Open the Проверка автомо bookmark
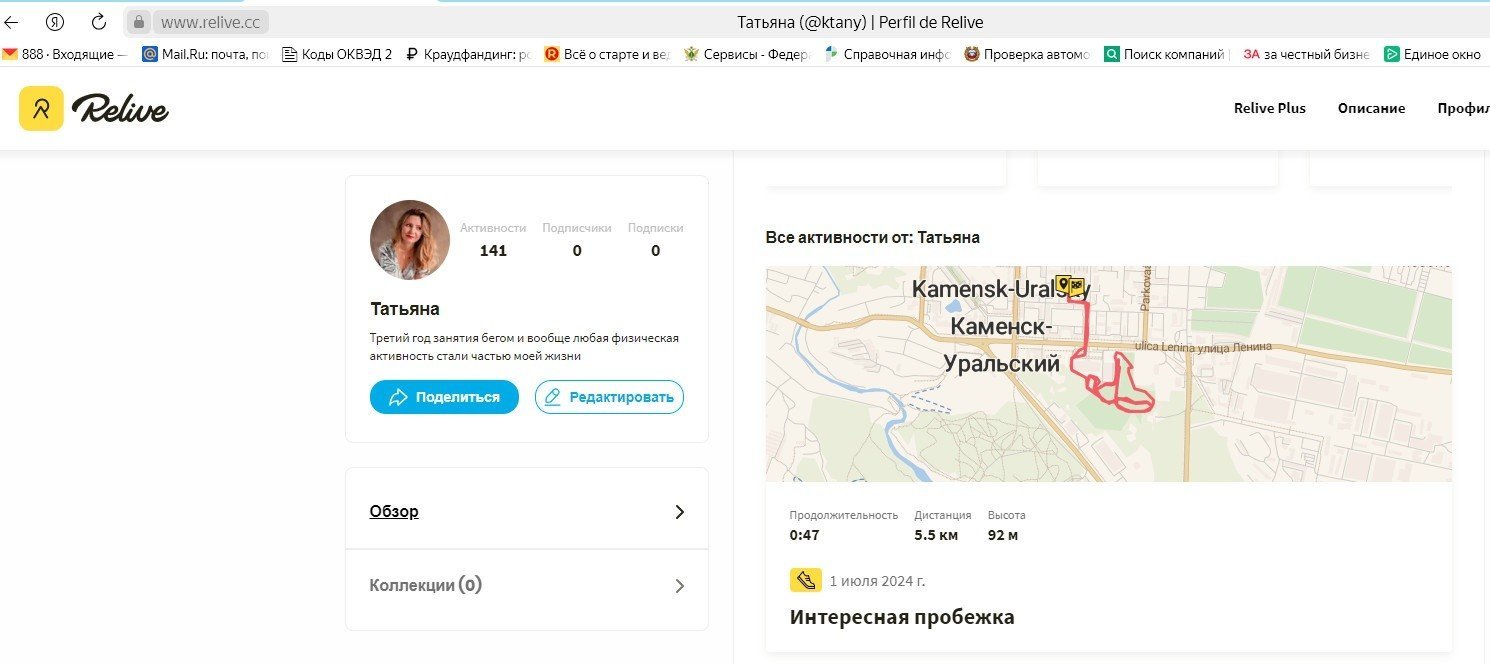This screenshot has height=664, width=1490. (x=1026, y=55)
